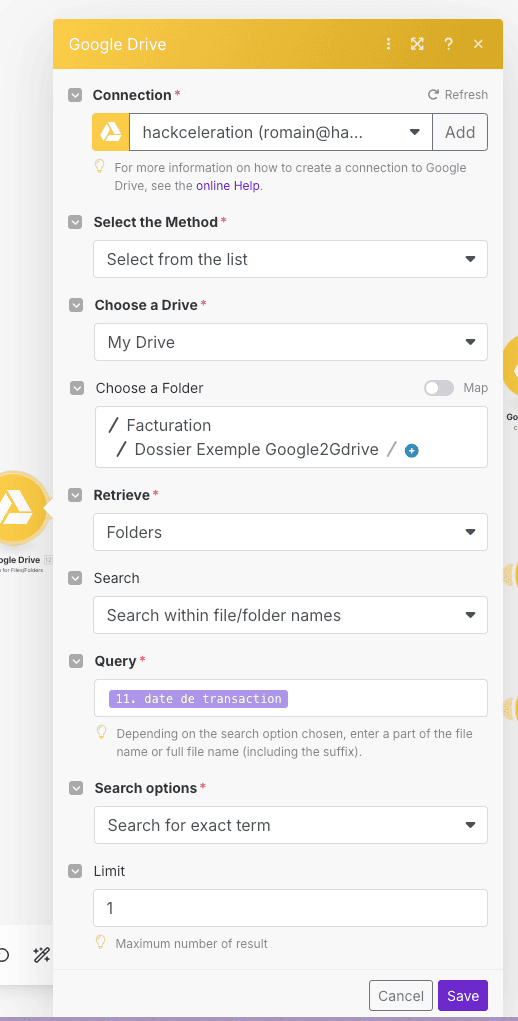Viewport: 518px width, 1021px height.
Task: Open help via the question mark icon
Action: (448, 44)
